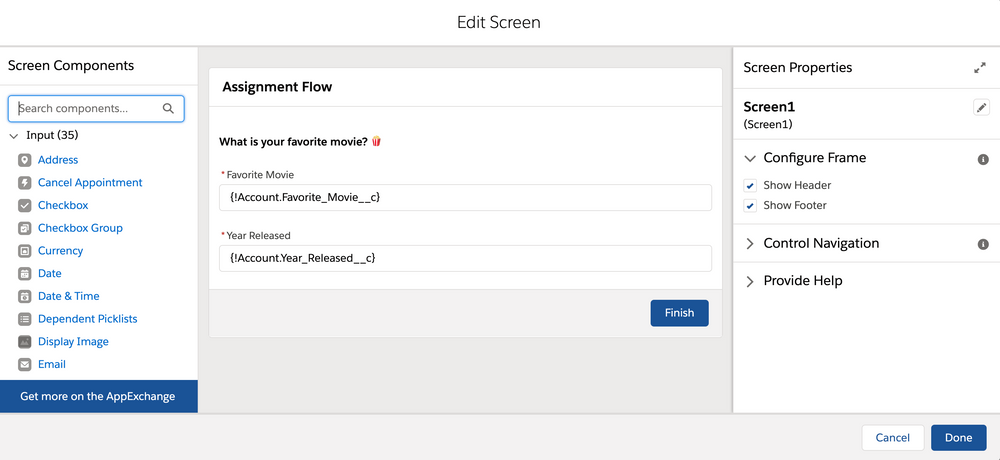Add the Date component
This screenshot has width=1000, height=460.
coord(50,273)
